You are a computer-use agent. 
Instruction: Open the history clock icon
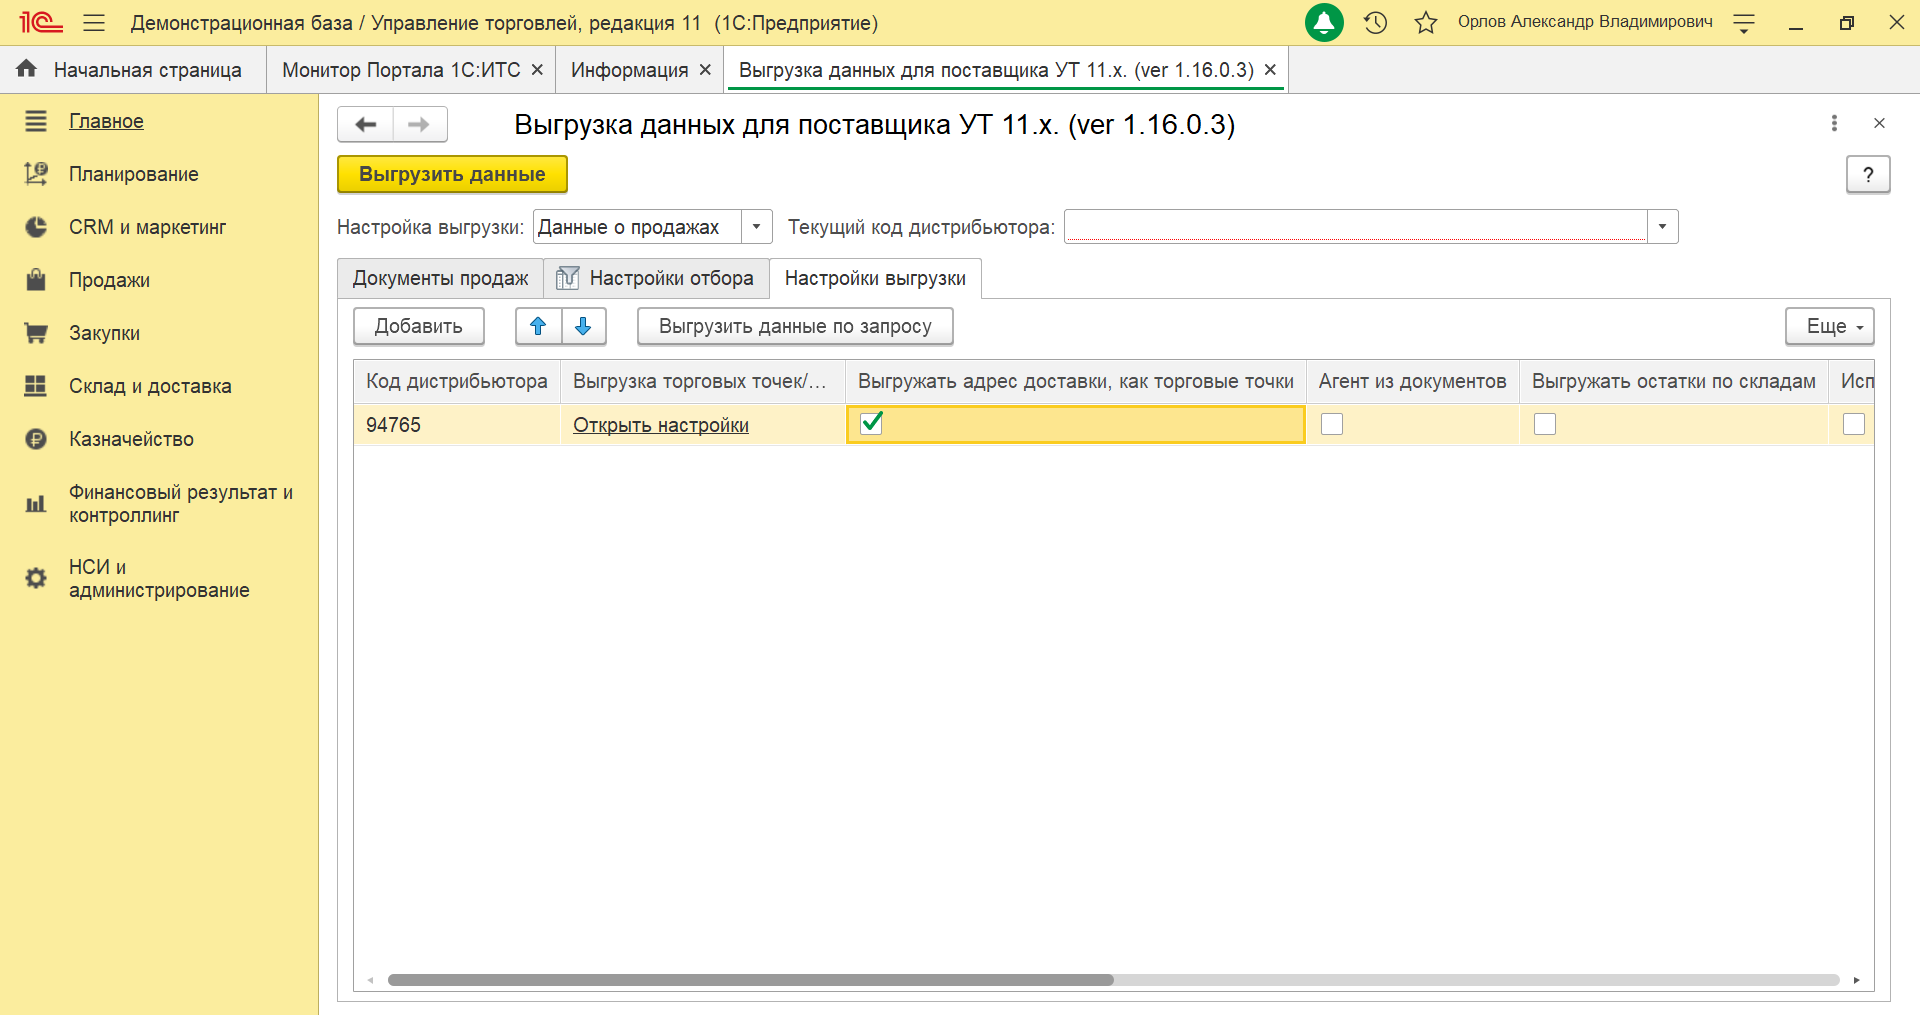pyautogui.click(x=1376, y=22)
